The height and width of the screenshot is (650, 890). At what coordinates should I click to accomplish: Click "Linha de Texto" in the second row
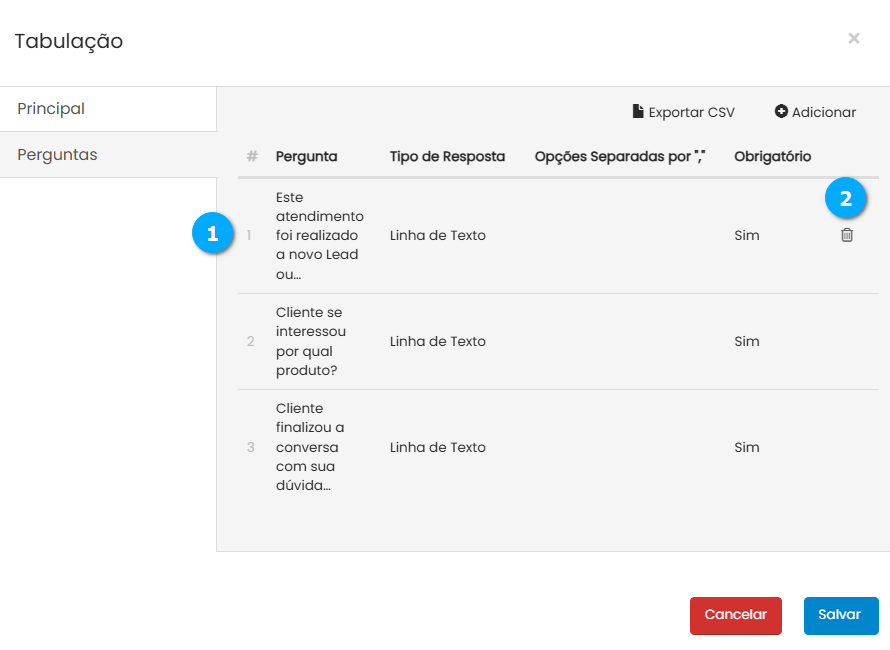(438, 341)
